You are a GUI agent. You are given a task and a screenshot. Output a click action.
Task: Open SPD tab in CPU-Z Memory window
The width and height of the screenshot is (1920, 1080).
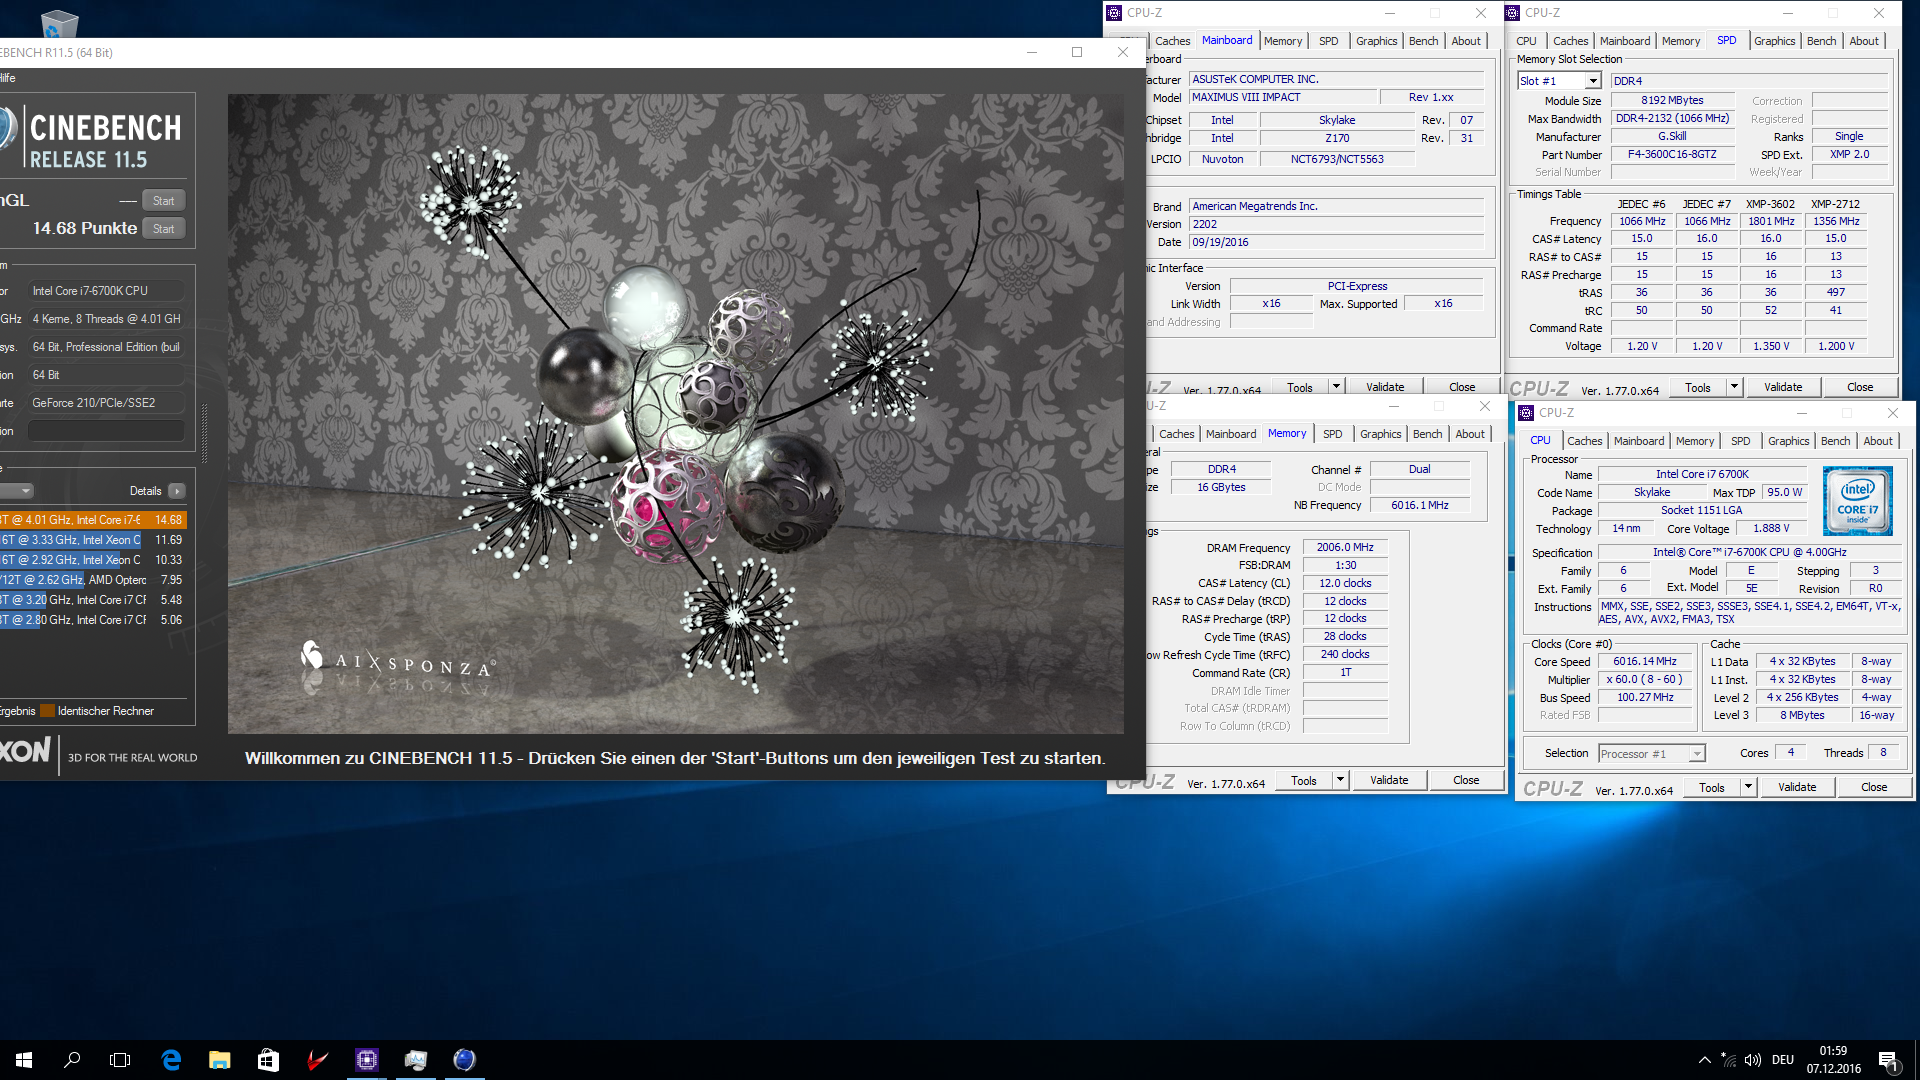click(1333, 434)
